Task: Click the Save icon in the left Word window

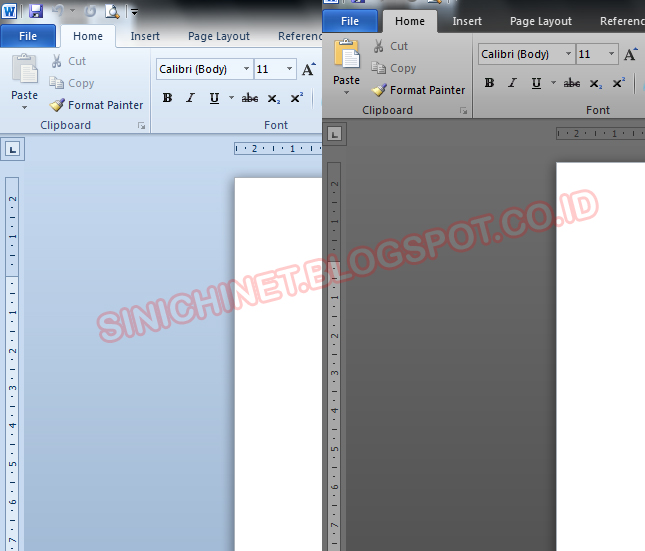Action: 36,11
